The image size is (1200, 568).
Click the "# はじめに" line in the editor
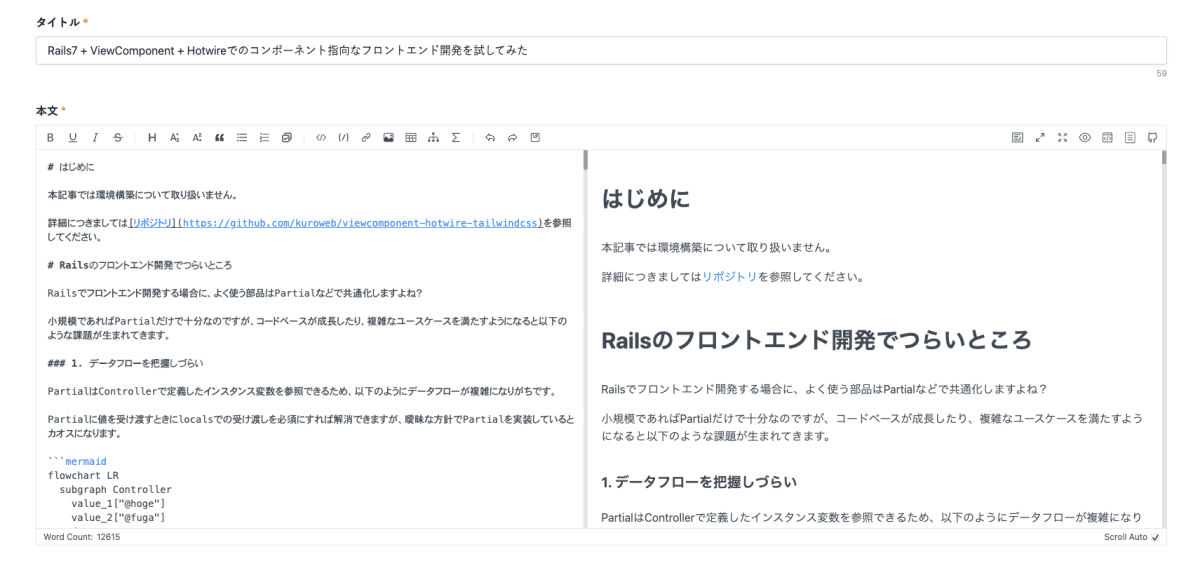point(71,167)
